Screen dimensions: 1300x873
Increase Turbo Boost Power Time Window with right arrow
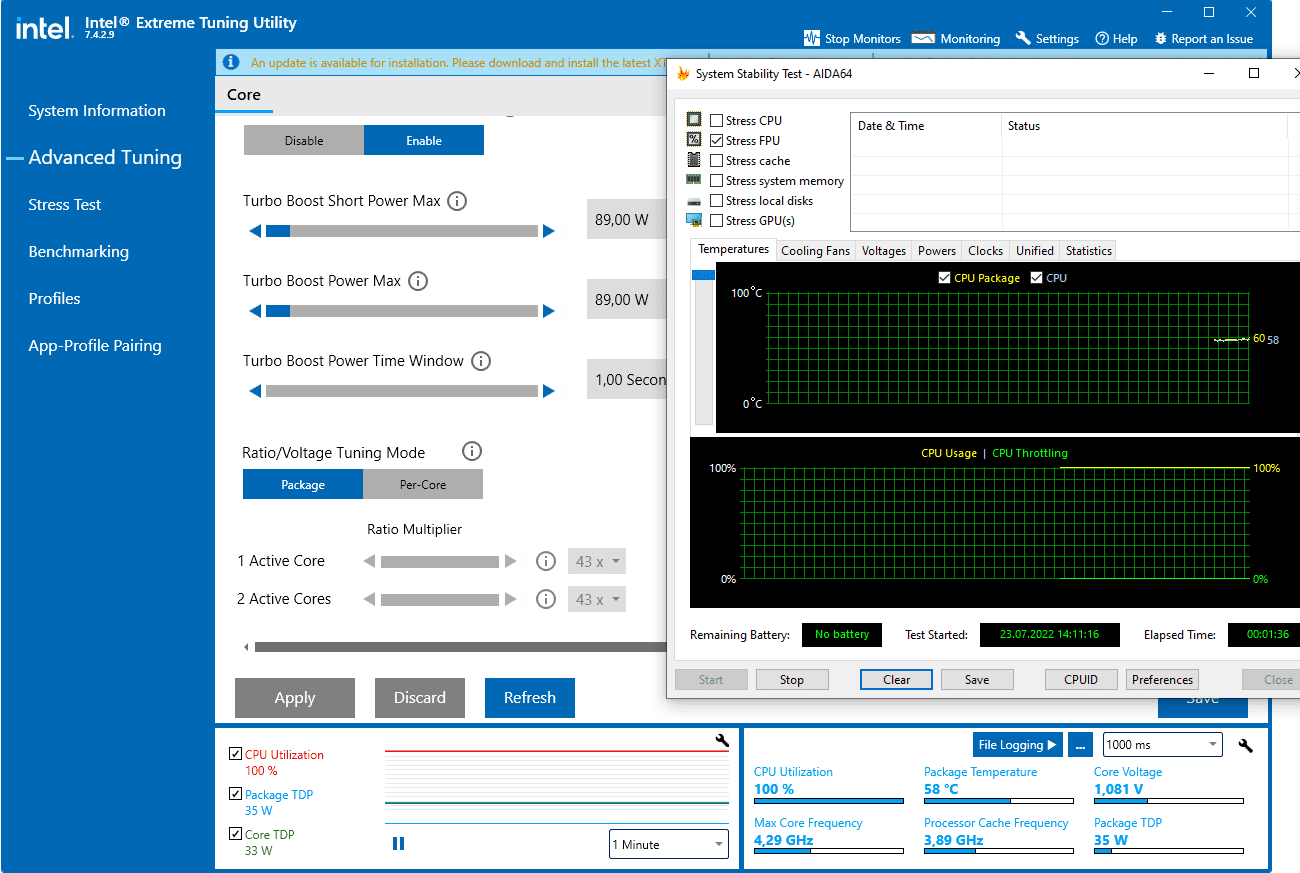click(x=549, y=391)
